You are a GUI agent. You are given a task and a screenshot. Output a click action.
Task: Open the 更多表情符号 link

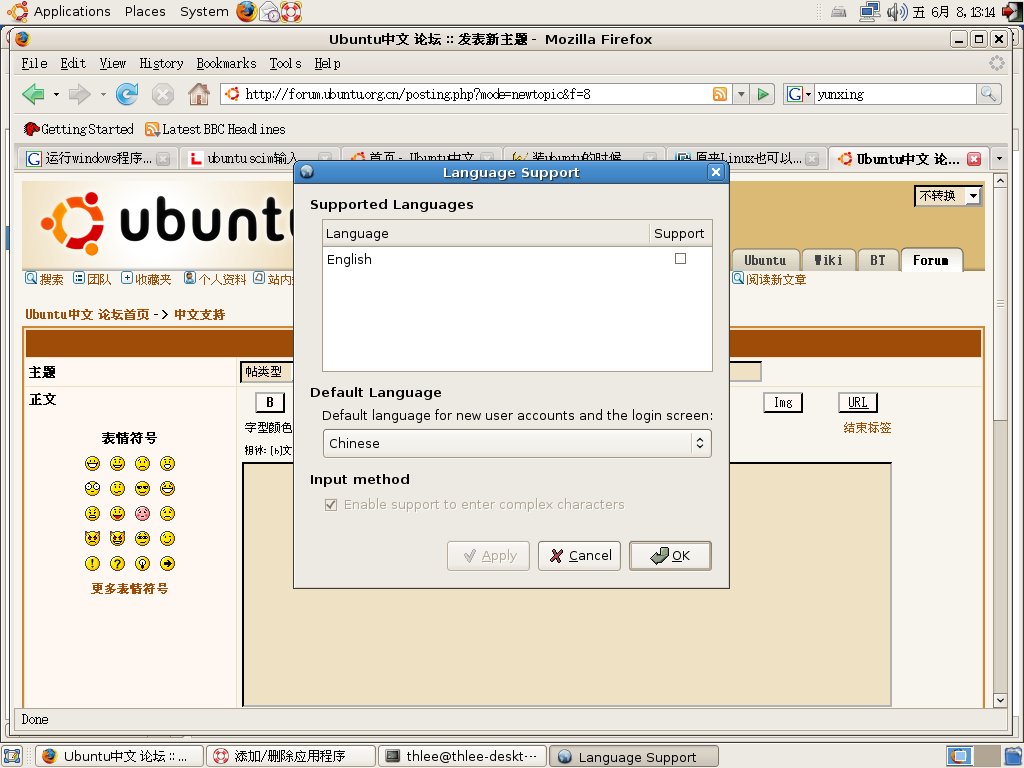pos(129,588)
